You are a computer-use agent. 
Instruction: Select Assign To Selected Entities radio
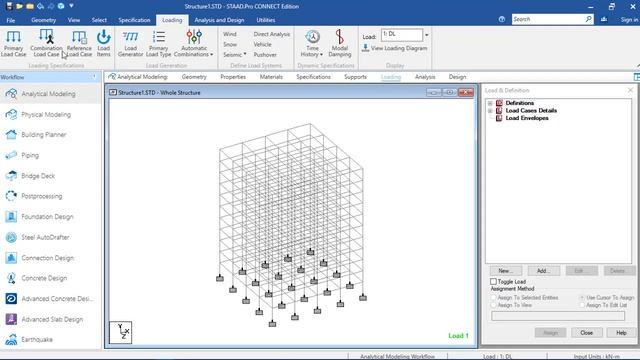click(493, 298)
